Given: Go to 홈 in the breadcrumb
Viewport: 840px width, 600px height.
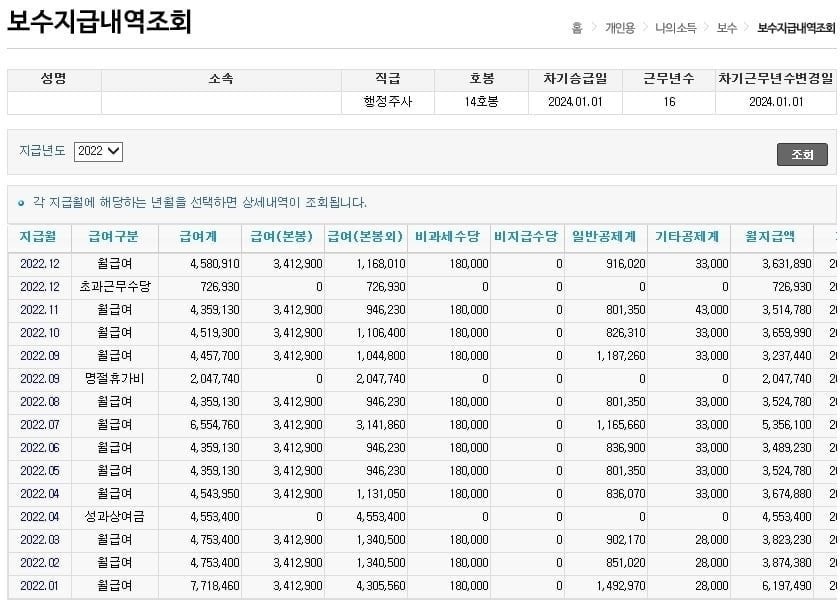Looking at the screenshot, I should point(577,28).
